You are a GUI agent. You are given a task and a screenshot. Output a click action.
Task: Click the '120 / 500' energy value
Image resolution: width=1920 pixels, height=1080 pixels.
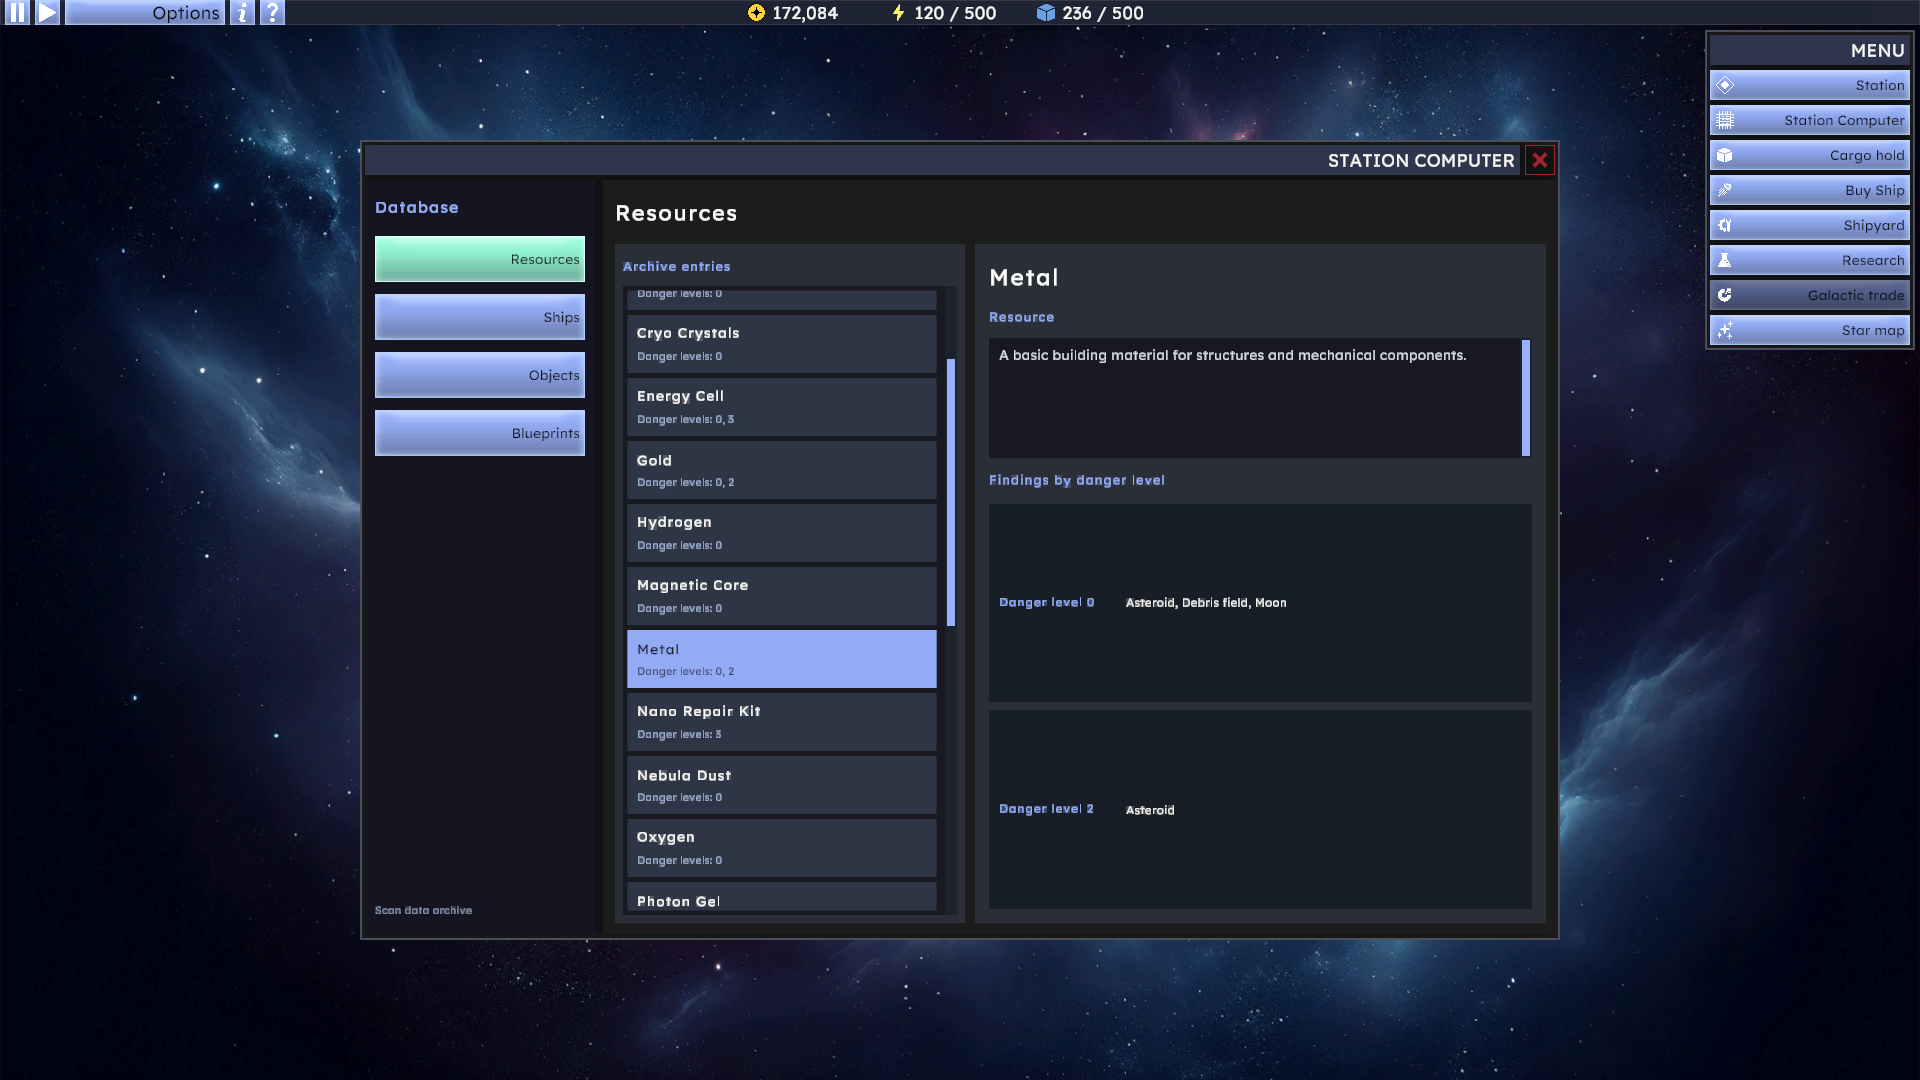tap(955, 13)
